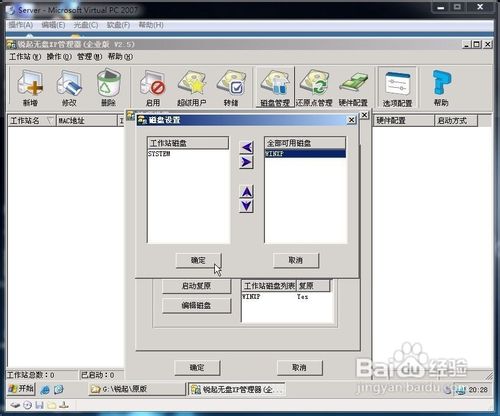
Task: Click the 新增 (add workstation) toolbar icon
Action: (x=30, y=87)
